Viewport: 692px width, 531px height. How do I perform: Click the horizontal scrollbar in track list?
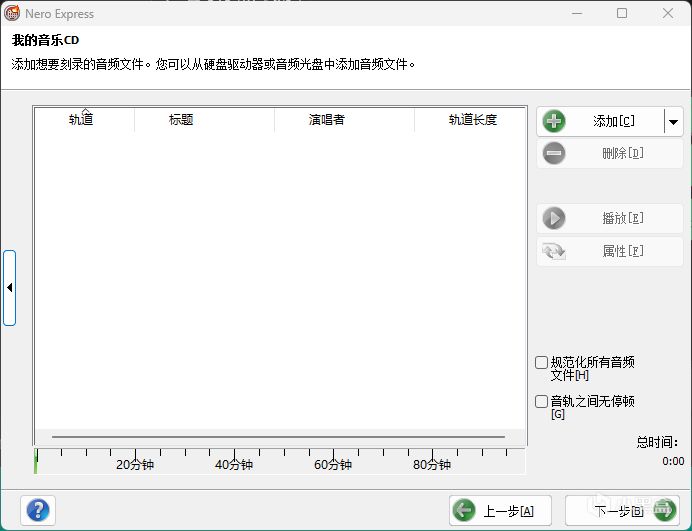(x=278, y=437)
